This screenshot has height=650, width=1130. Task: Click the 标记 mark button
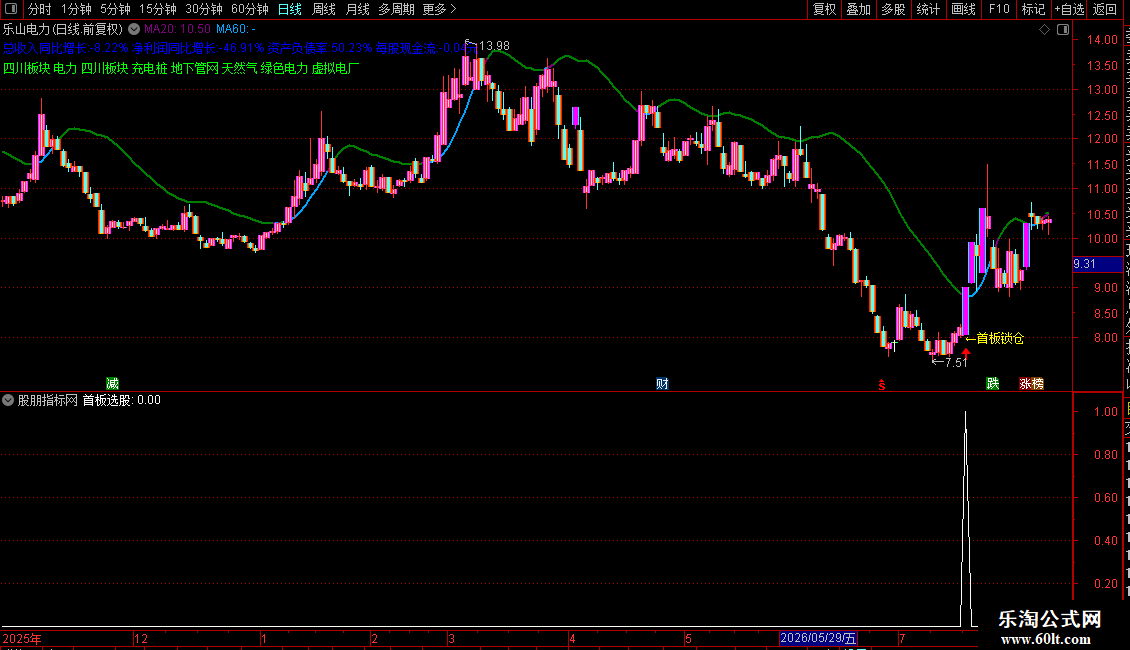[x=1033, y=9]
